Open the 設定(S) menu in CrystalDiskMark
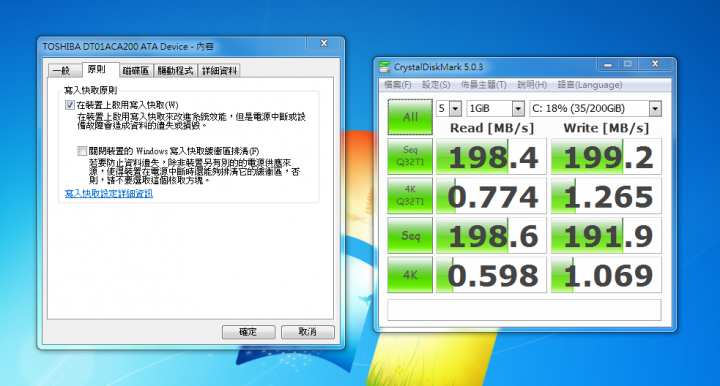The height and width of the screenshot is (386, 720). [x=436, y=85]
